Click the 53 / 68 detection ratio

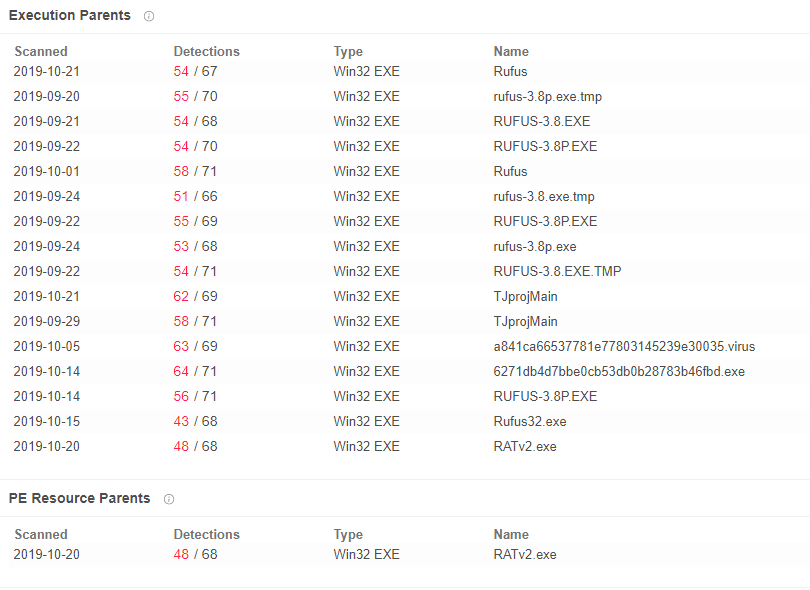coord(195,246)
